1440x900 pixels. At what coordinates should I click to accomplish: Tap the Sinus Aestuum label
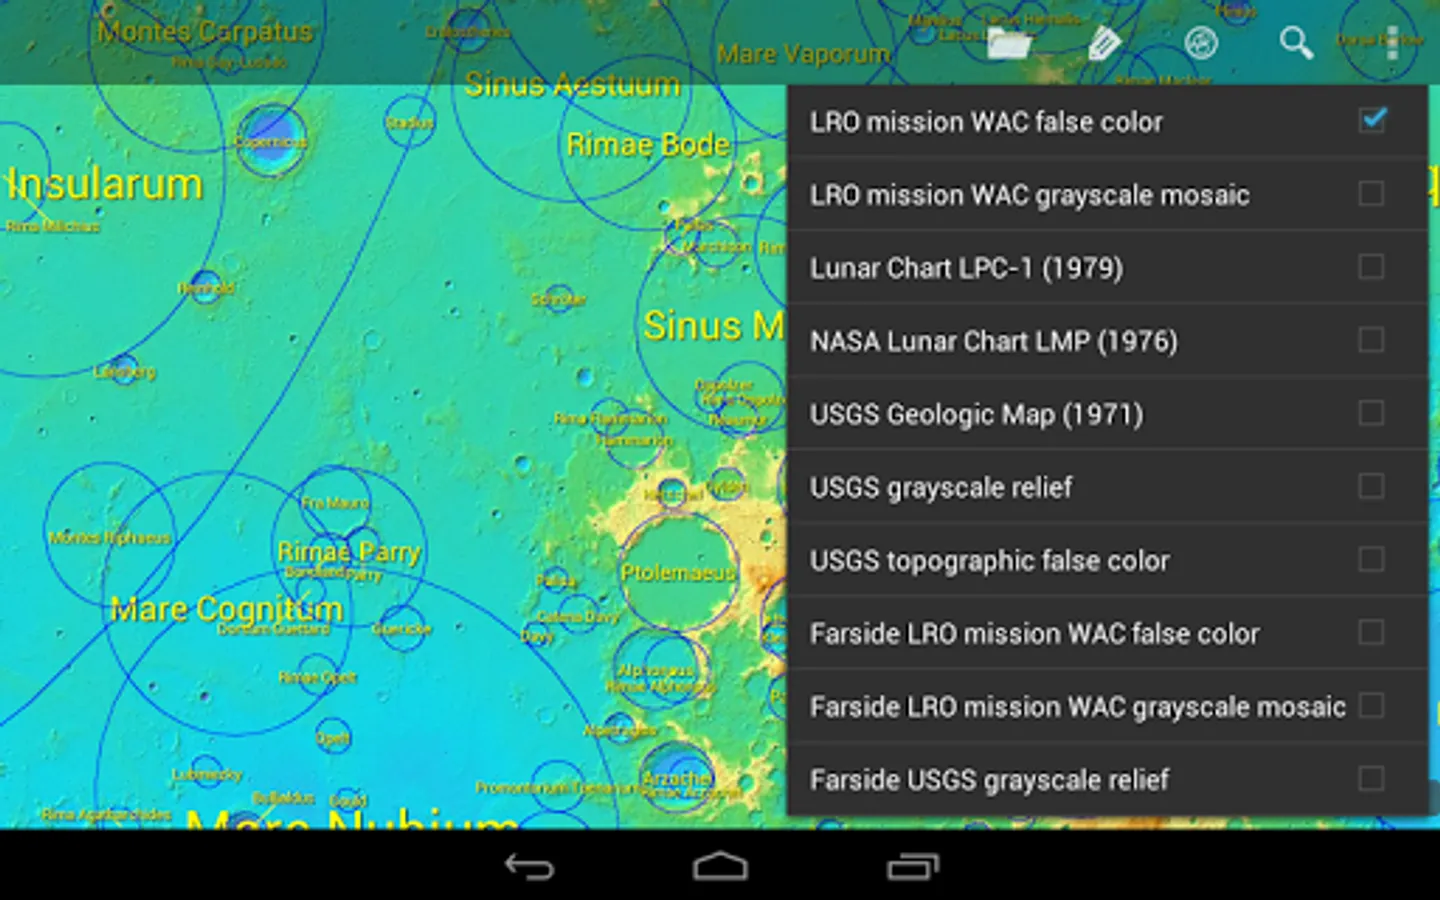(572, 84)
